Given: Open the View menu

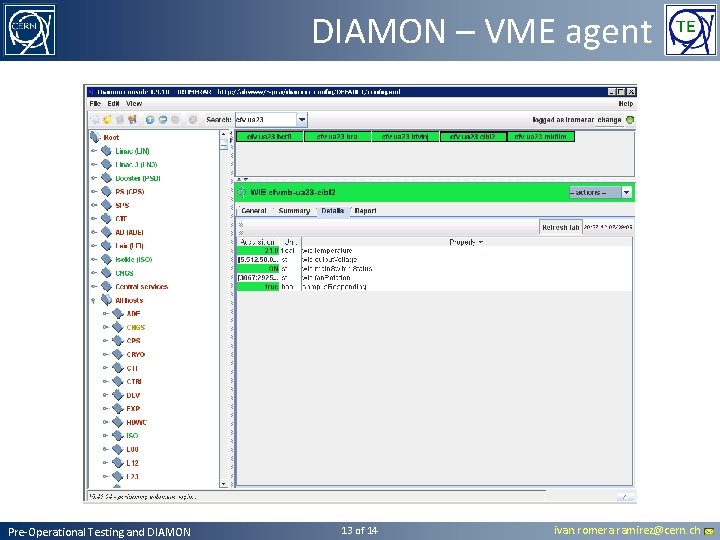Looking at the screenshot, I should coord(134,104).
